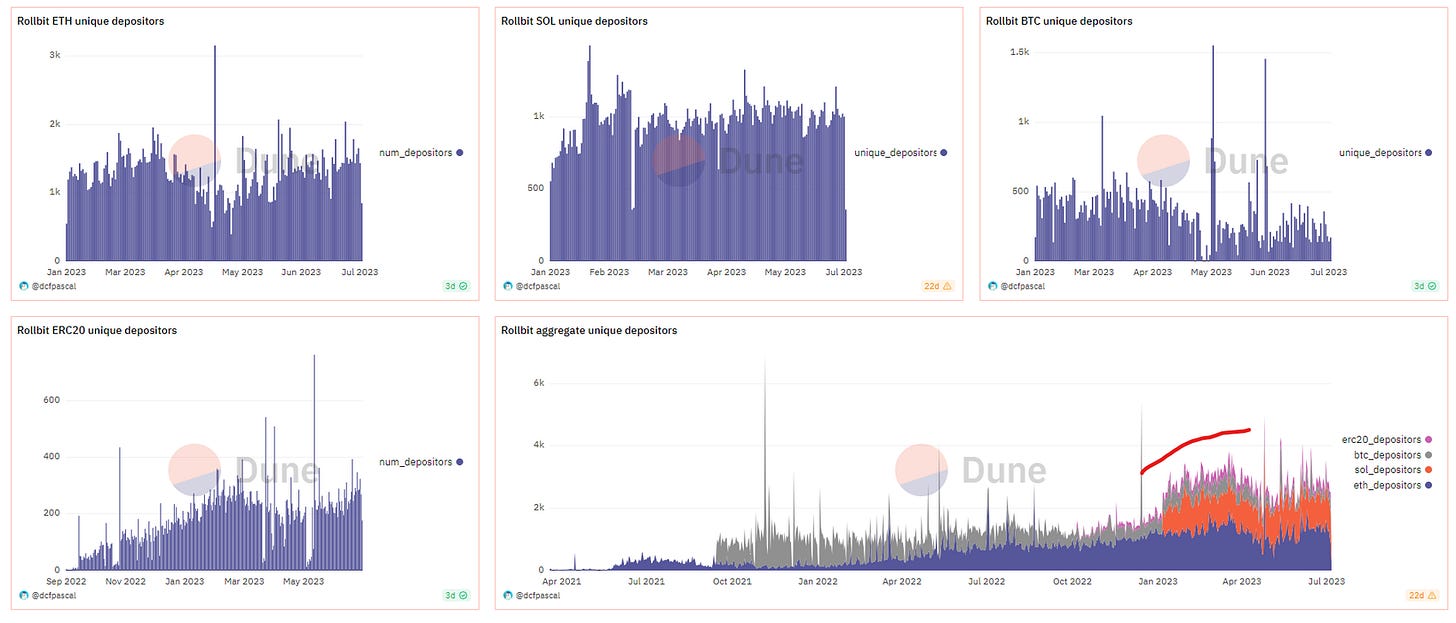Toggle num_depositors legend series in ETH chart
This screenshot has height=623, width=1456.
click(421, 153)
